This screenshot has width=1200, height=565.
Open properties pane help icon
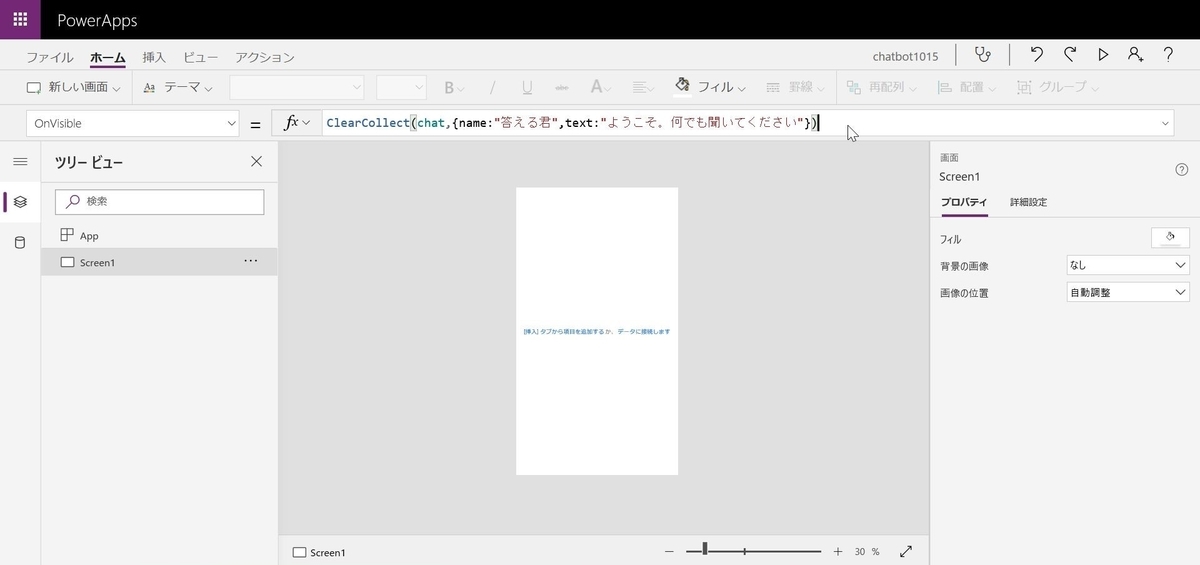point(1181,169)
